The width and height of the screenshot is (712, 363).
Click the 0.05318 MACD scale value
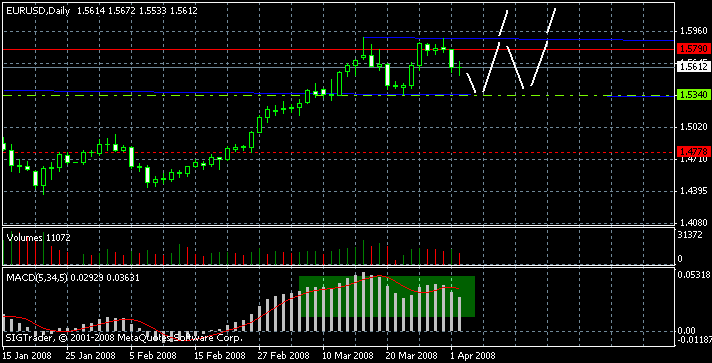click(x=693, y=275)
